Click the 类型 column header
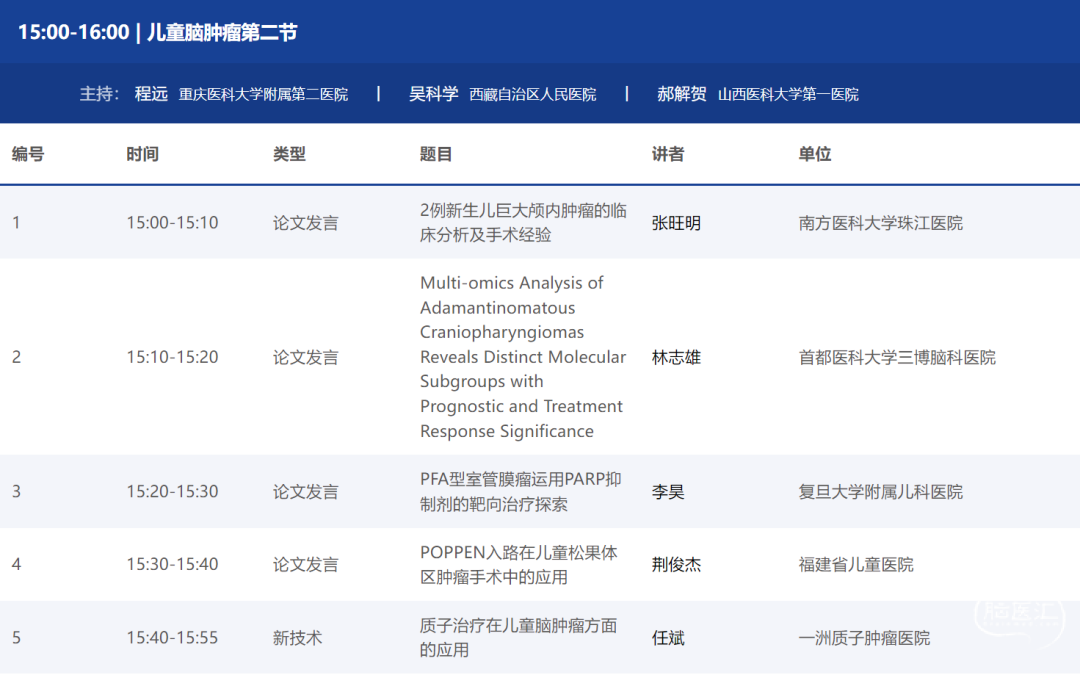Screen dimensions: 1080x675 click(x=289, y=154)
